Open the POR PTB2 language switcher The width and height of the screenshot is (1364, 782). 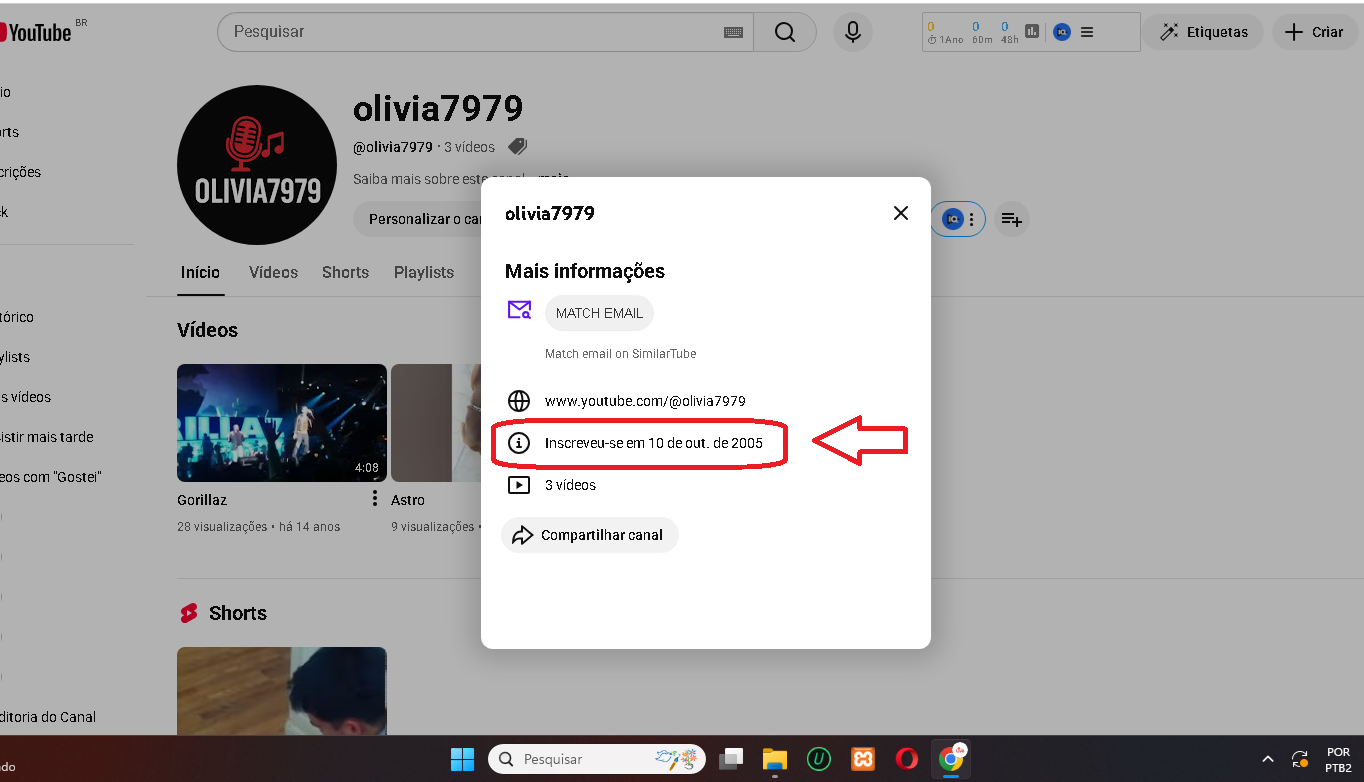(1338, 759)
